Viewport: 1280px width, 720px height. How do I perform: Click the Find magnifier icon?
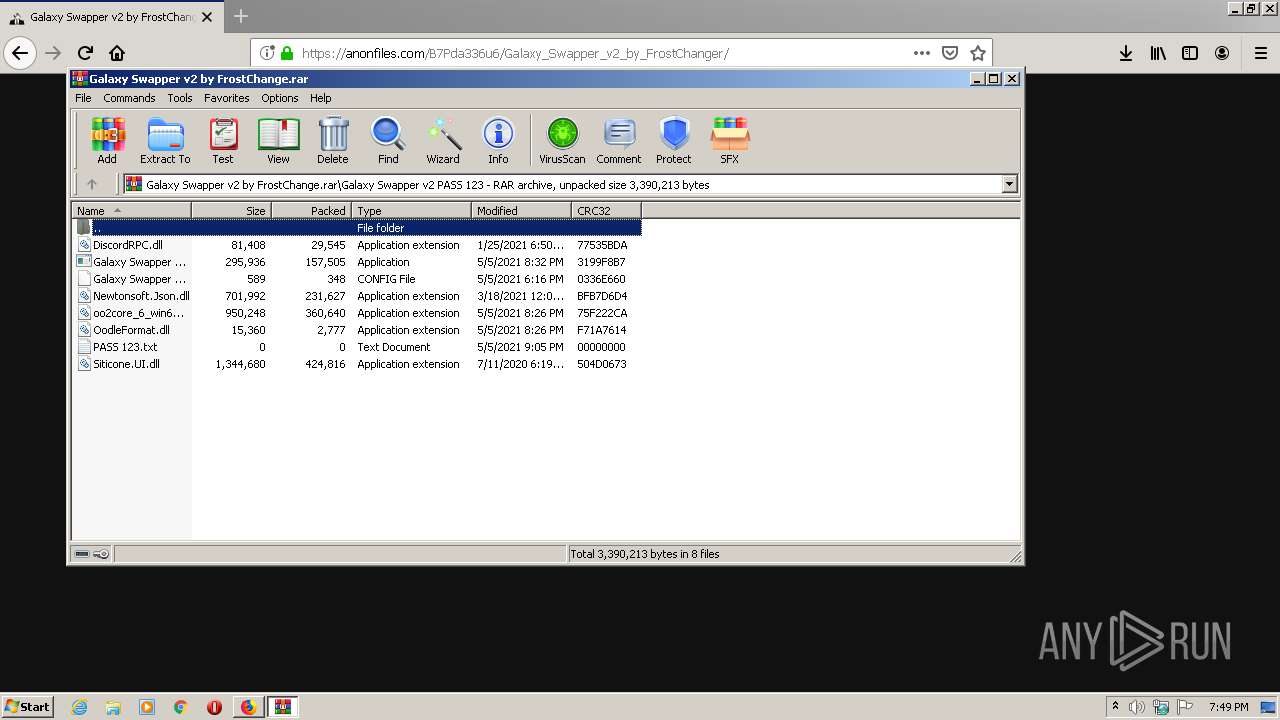click(388, 140)
